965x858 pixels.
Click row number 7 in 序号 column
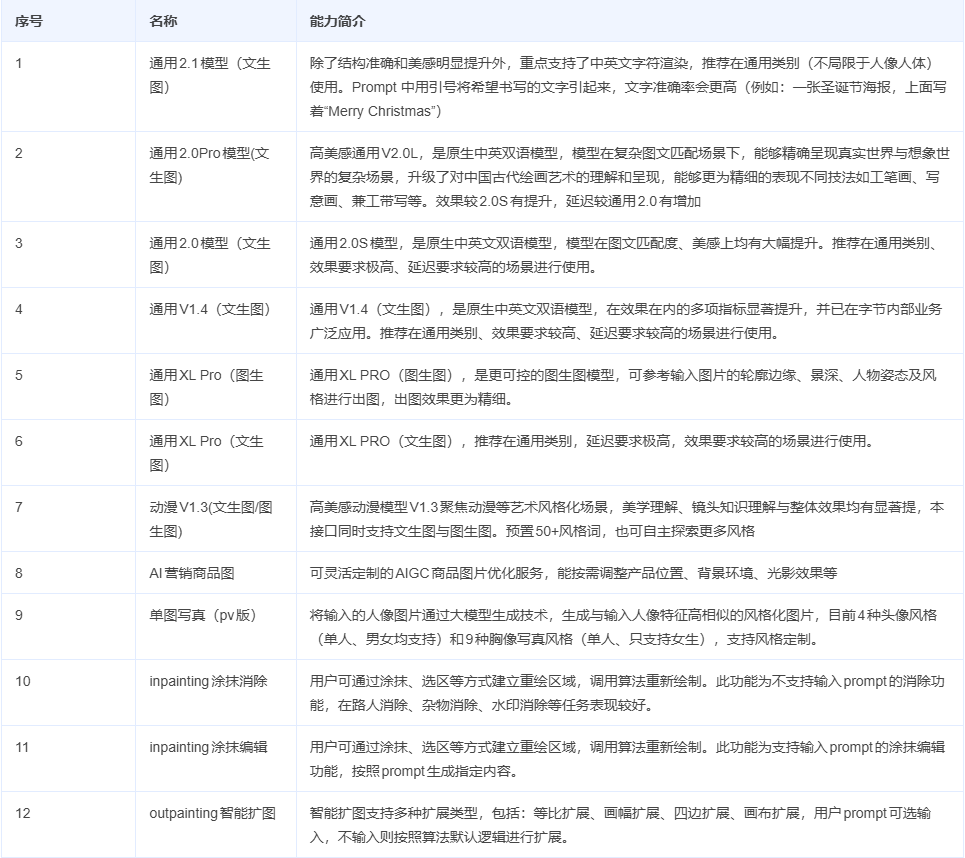click(18, 507)
